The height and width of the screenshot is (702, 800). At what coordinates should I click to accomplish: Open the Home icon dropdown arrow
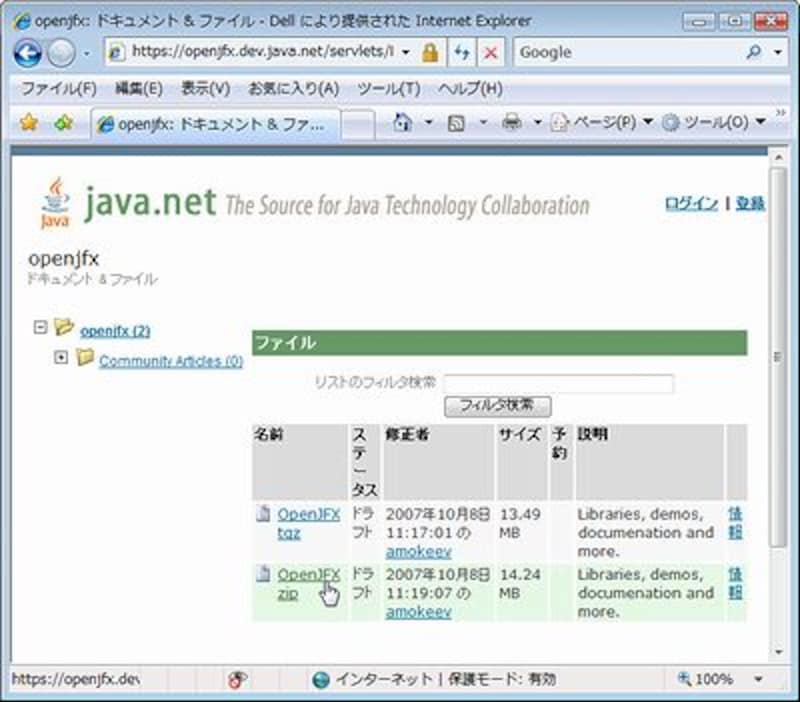pos(429,122)
